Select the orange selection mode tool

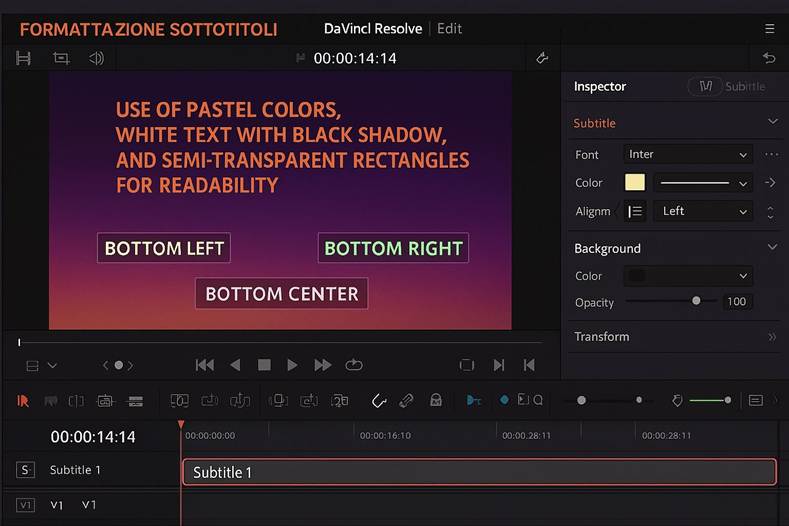click(x=23, y=401)
